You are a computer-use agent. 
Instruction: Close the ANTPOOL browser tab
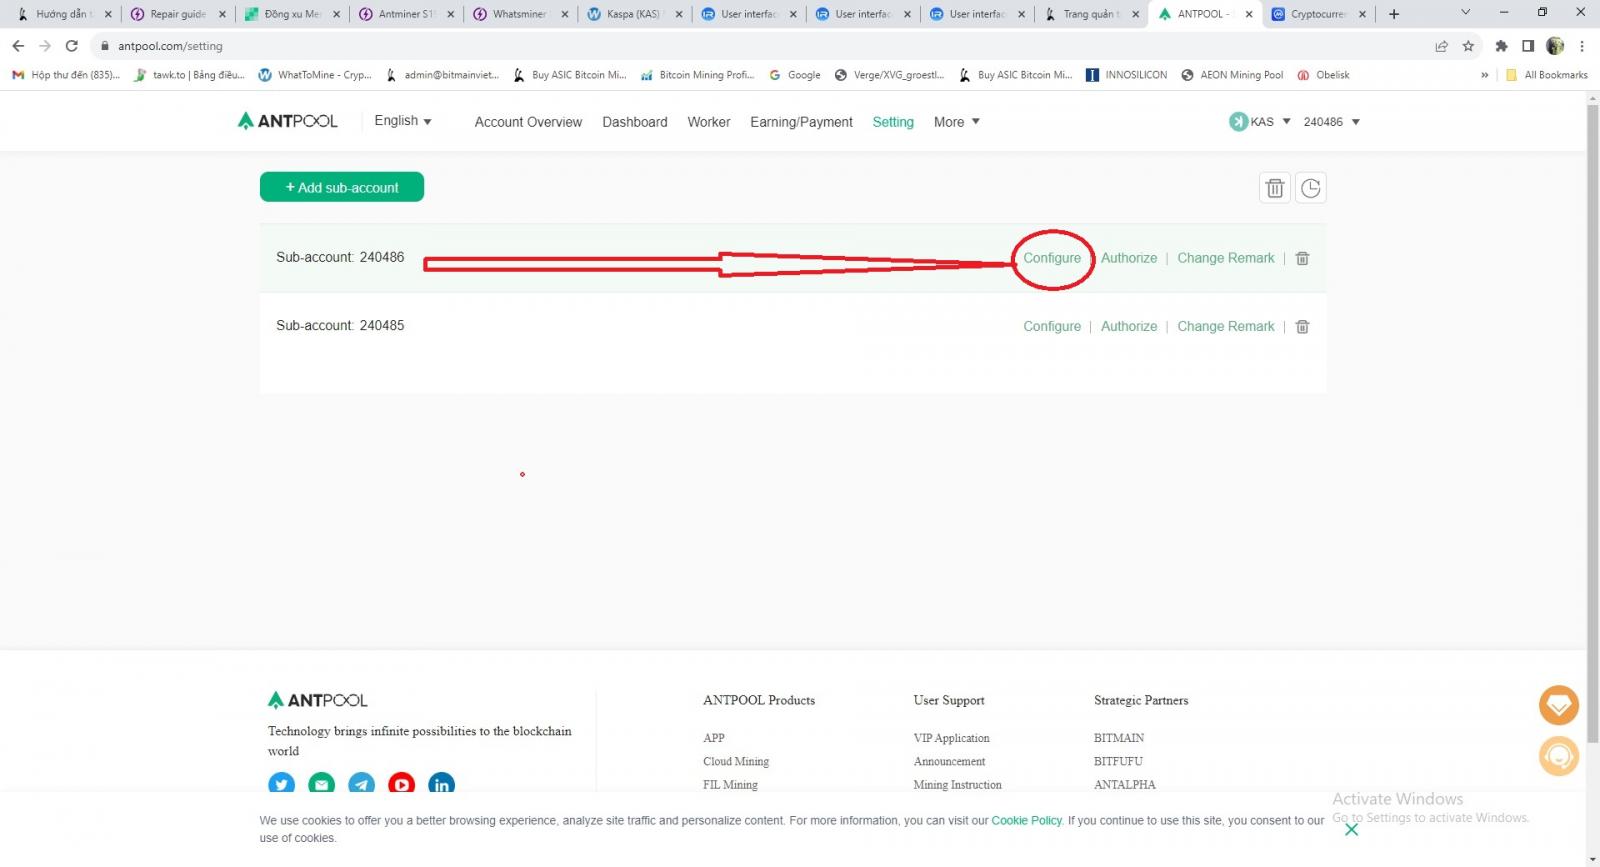(1249, 14)
